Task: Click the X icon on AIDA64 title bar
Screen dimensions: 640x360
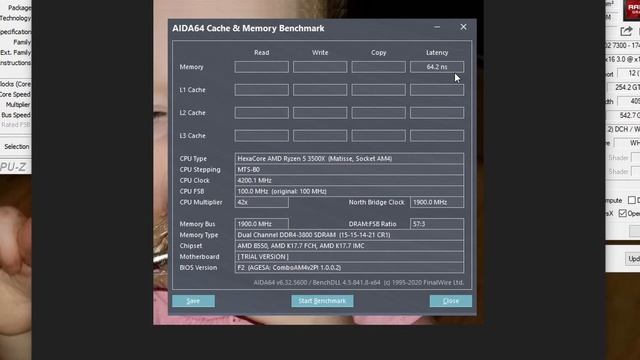Action: [x=463, y=27]
